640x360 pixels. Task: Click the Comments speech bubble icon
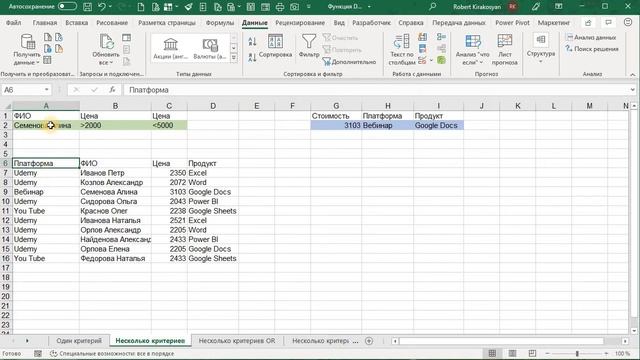coord(608,23)
